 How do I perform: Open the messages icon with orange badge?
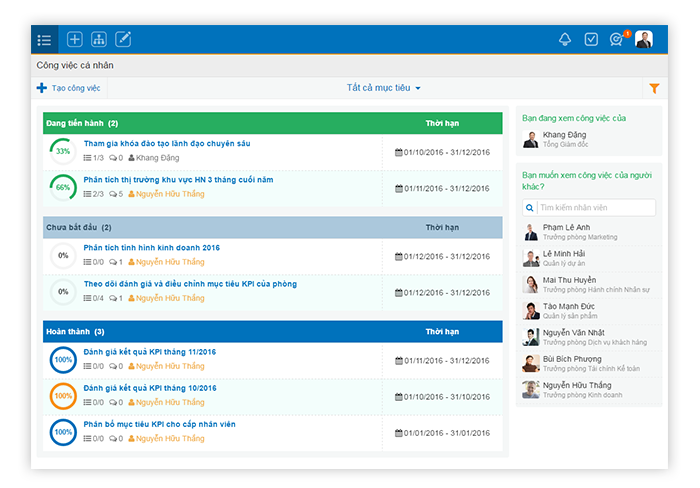pos(617,40)
